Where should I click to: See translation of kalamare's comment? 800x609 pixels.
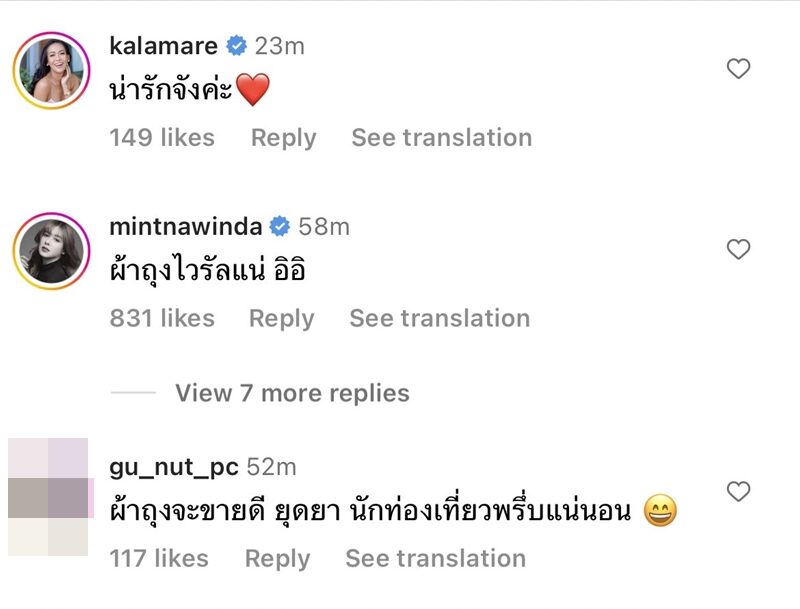(441, 138)
